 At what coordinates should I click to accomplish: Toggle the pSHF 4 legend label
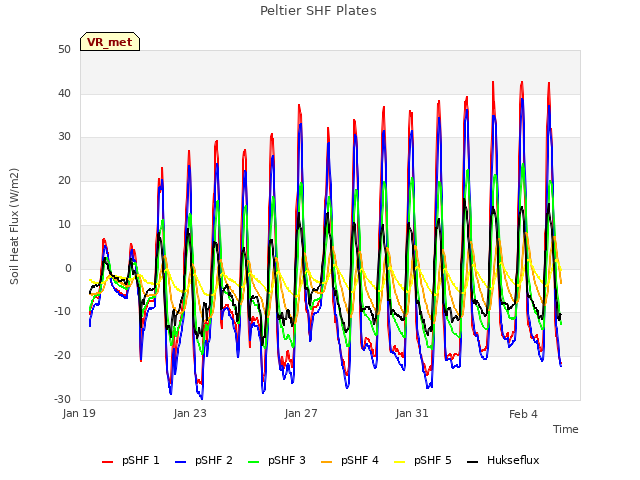(x=360, y=460)
